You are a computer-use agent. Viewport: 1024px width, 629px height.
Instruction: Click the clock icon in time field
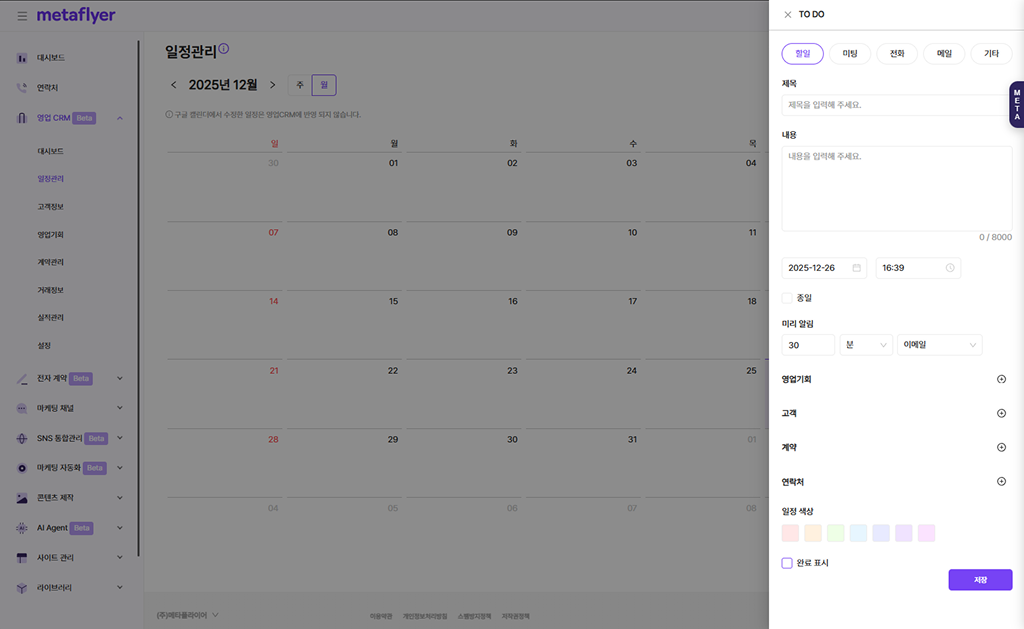pyautogui.click(x=950, y=268)
